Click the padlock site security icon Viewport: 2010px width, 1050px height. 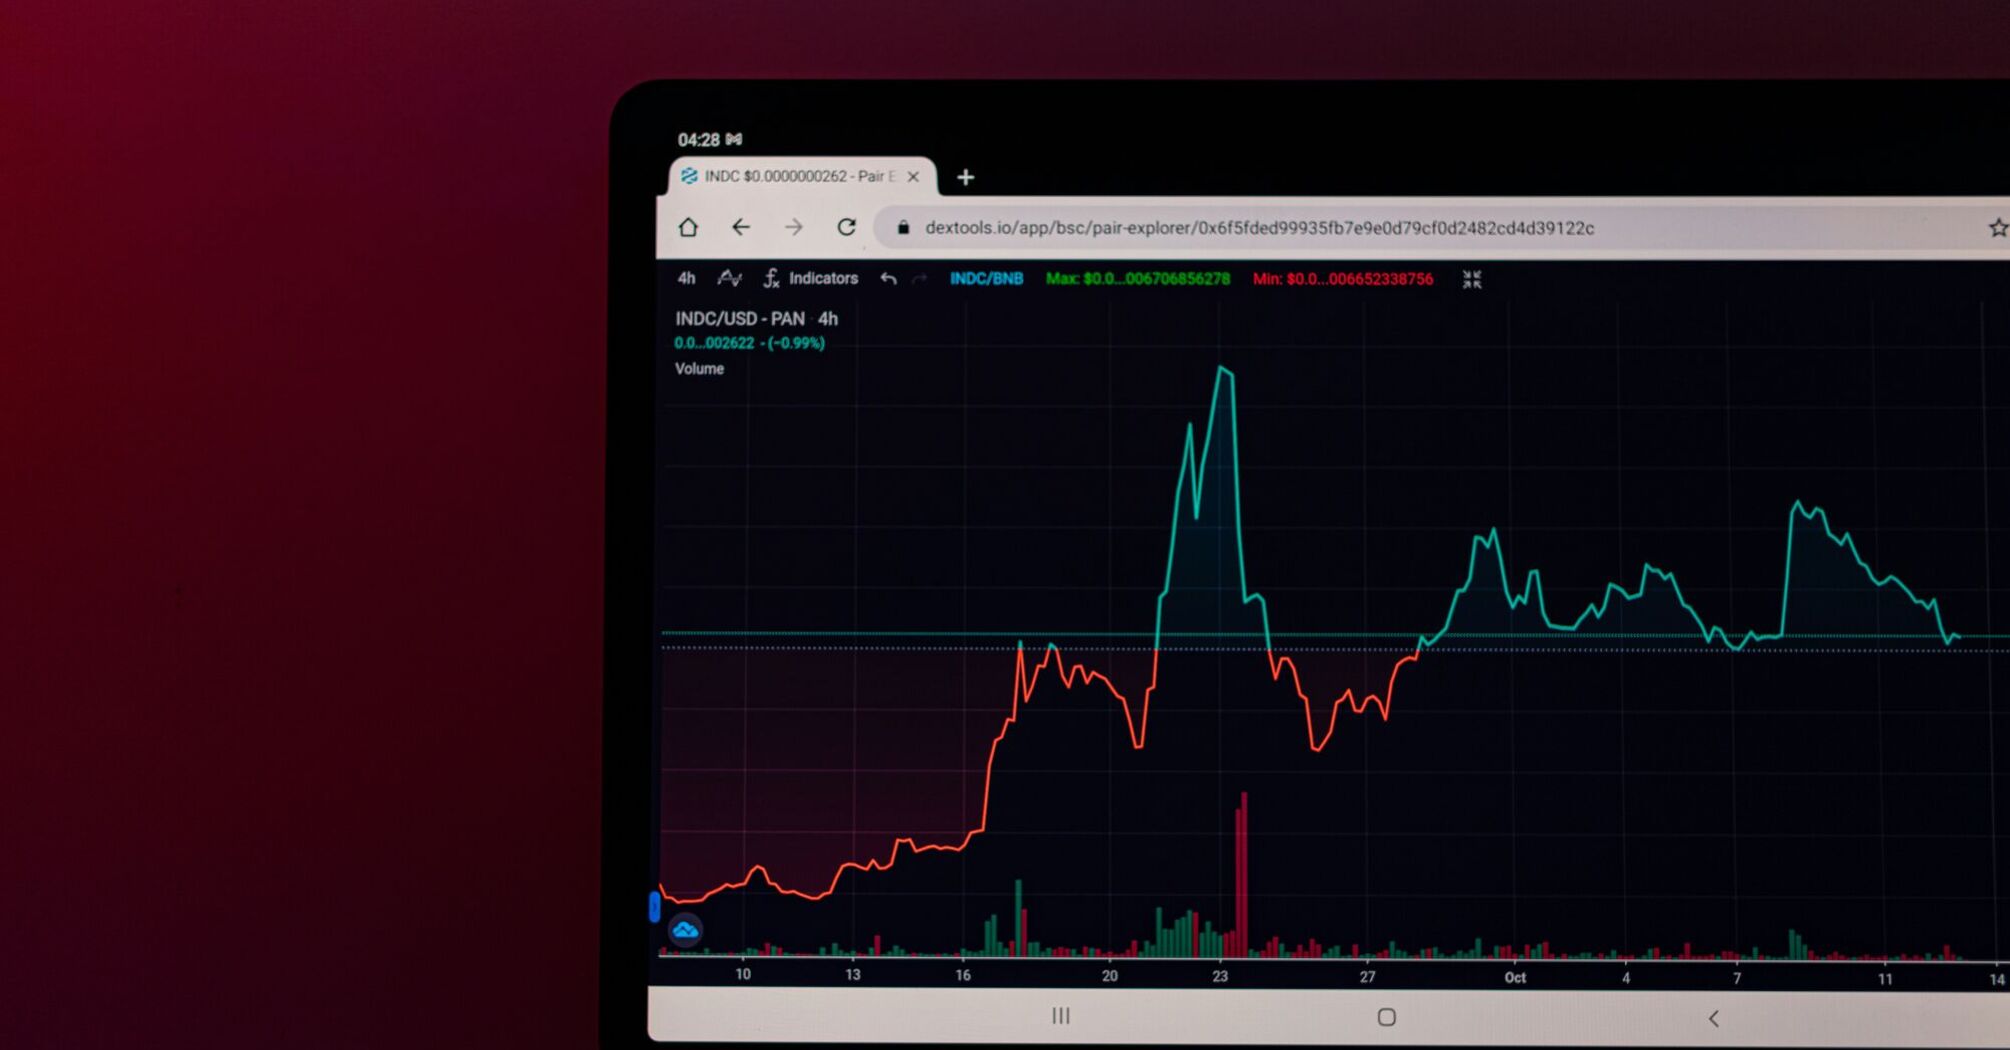click(903, 228)
